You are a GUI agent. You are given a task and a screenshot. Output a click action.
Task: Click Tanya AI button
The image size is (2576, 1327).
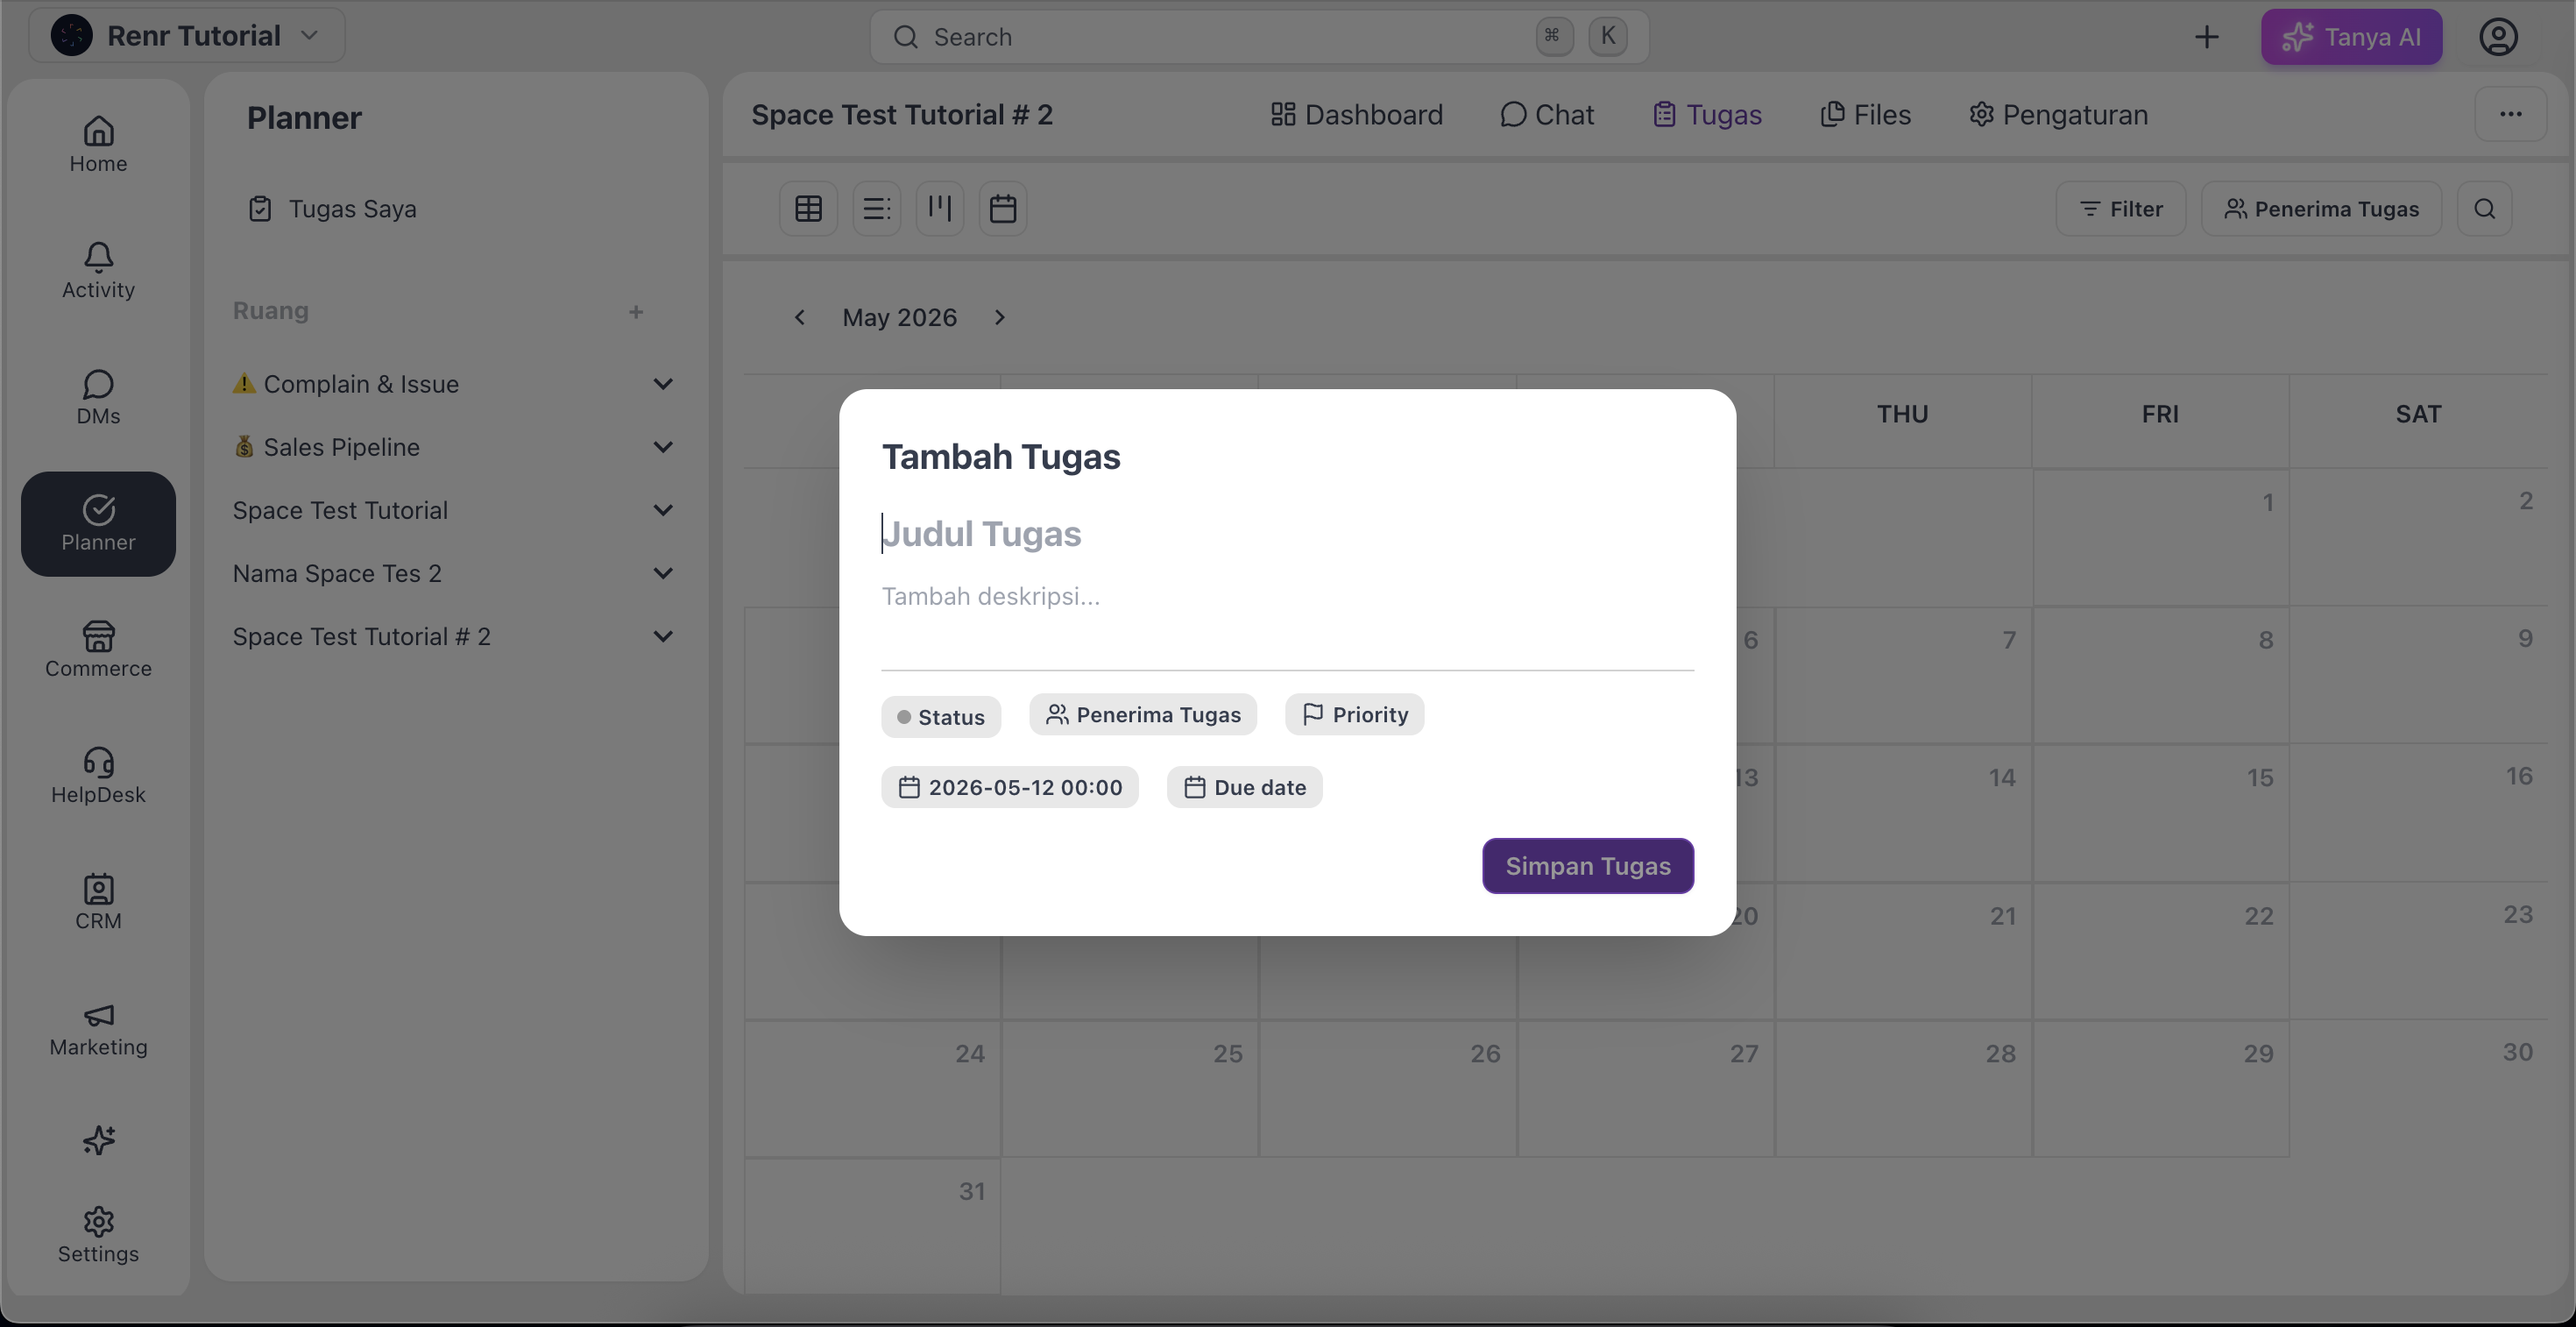[2351, 37]
